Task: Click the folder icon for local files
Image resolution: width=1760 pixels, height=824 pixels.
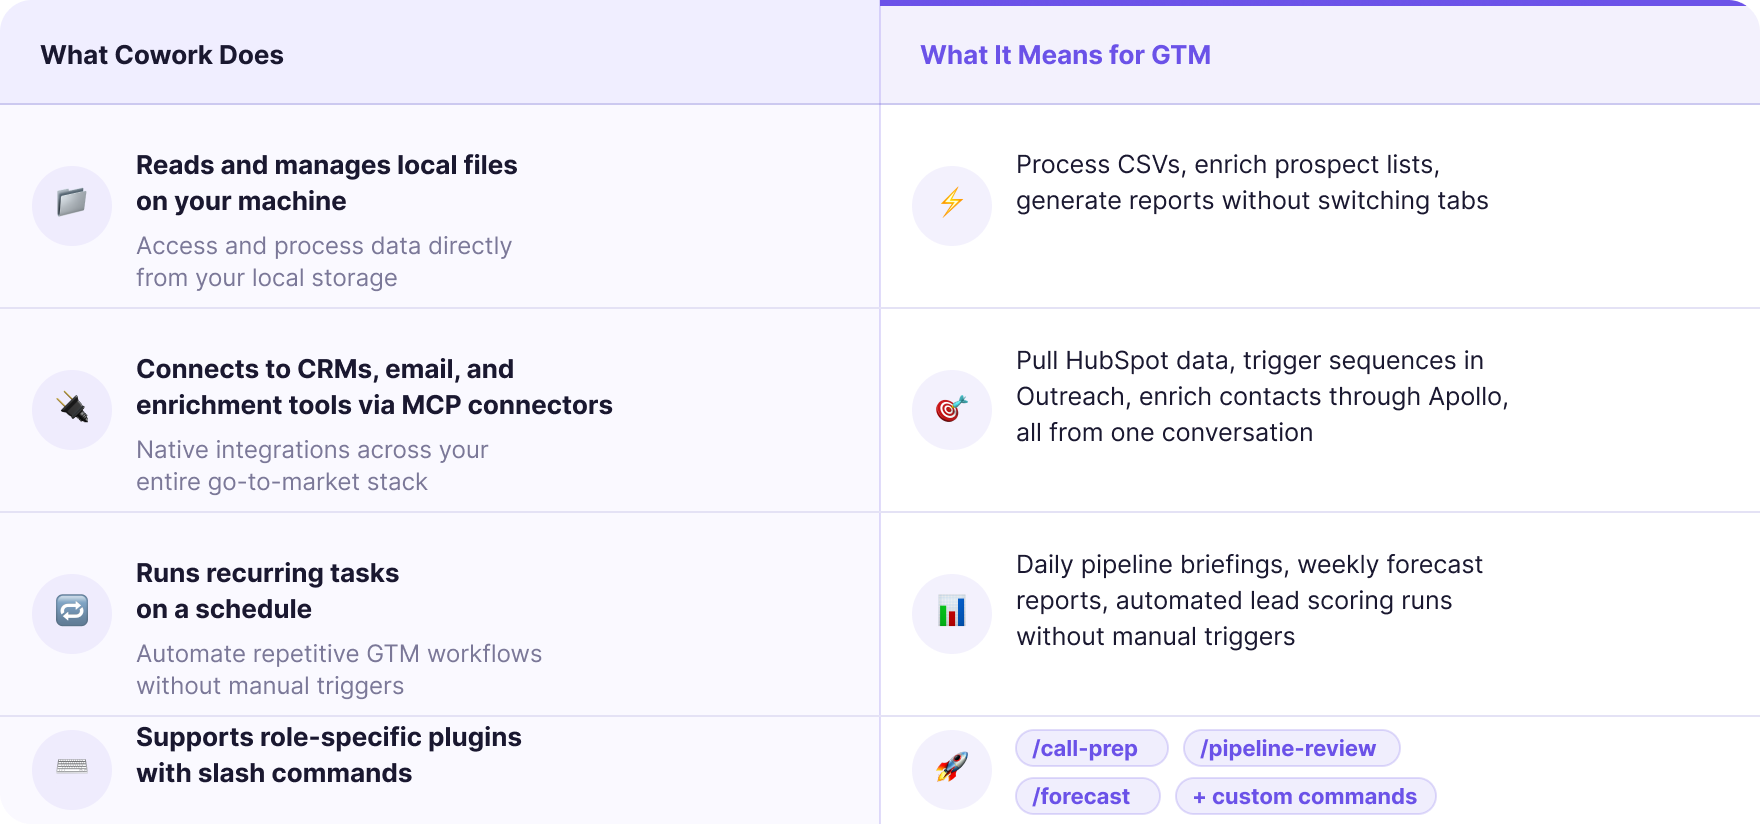Action: coord(72,205)
